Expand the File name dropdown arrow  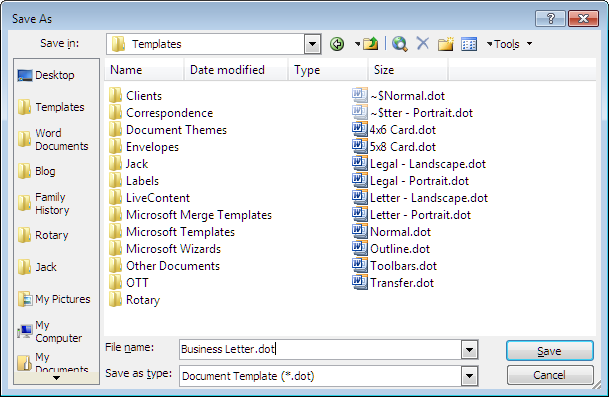point(469,350)
